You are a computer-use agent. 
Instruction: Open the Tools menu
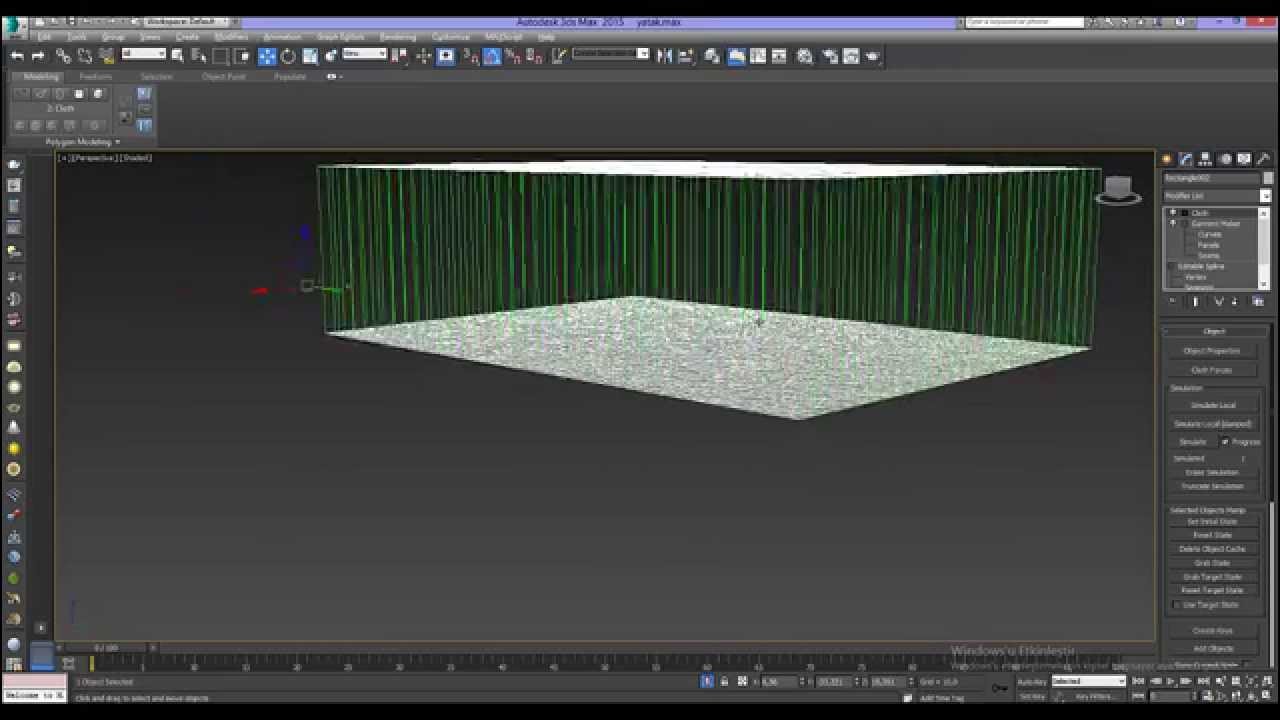point(77,37)
